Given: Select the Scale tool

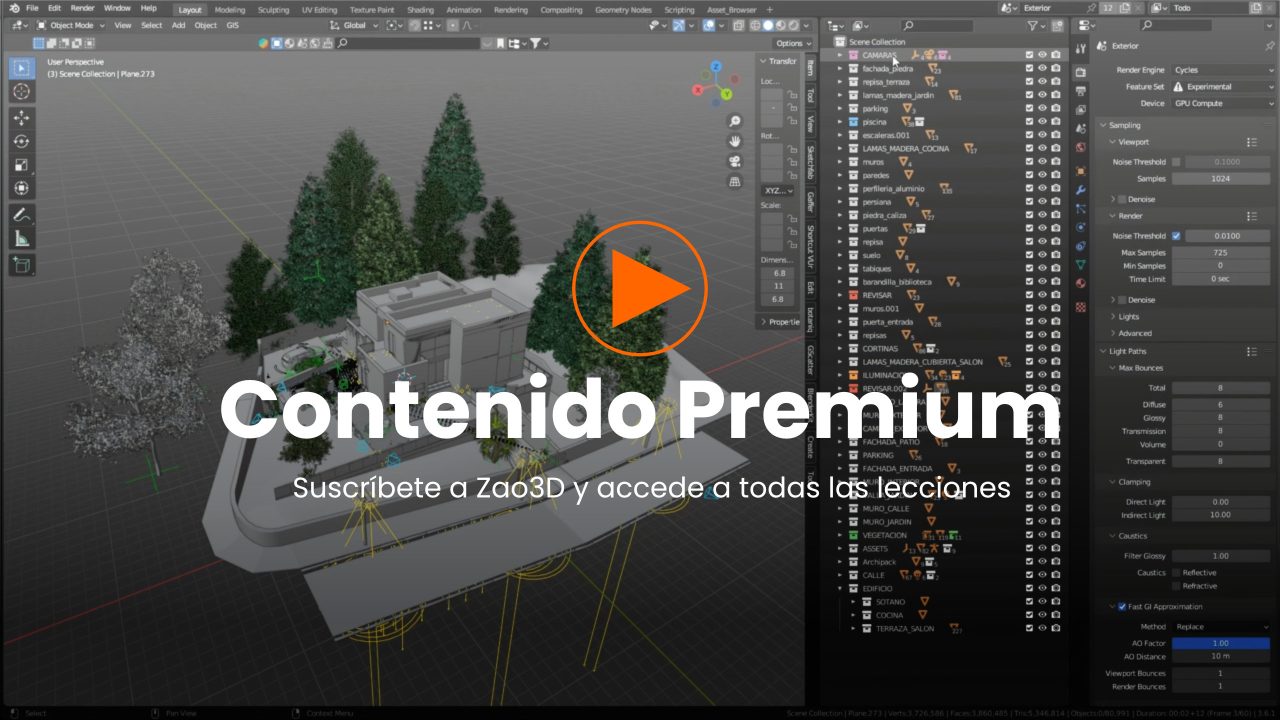Looking at the screenshot, I should click(x=20, y=165).
